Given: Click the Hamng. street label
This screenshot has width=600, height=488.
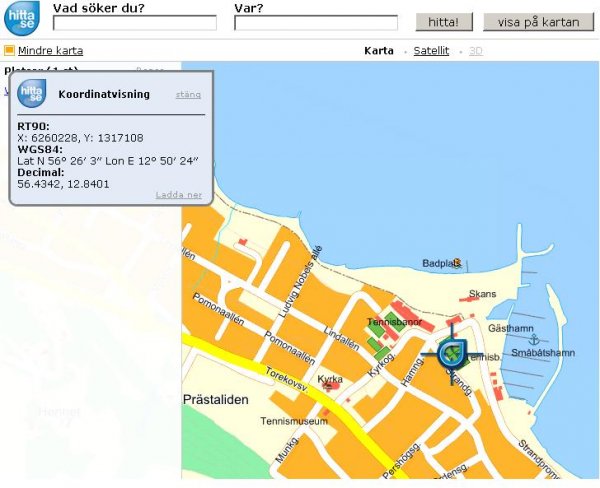Looking at the screenshot, I should 412,372.
